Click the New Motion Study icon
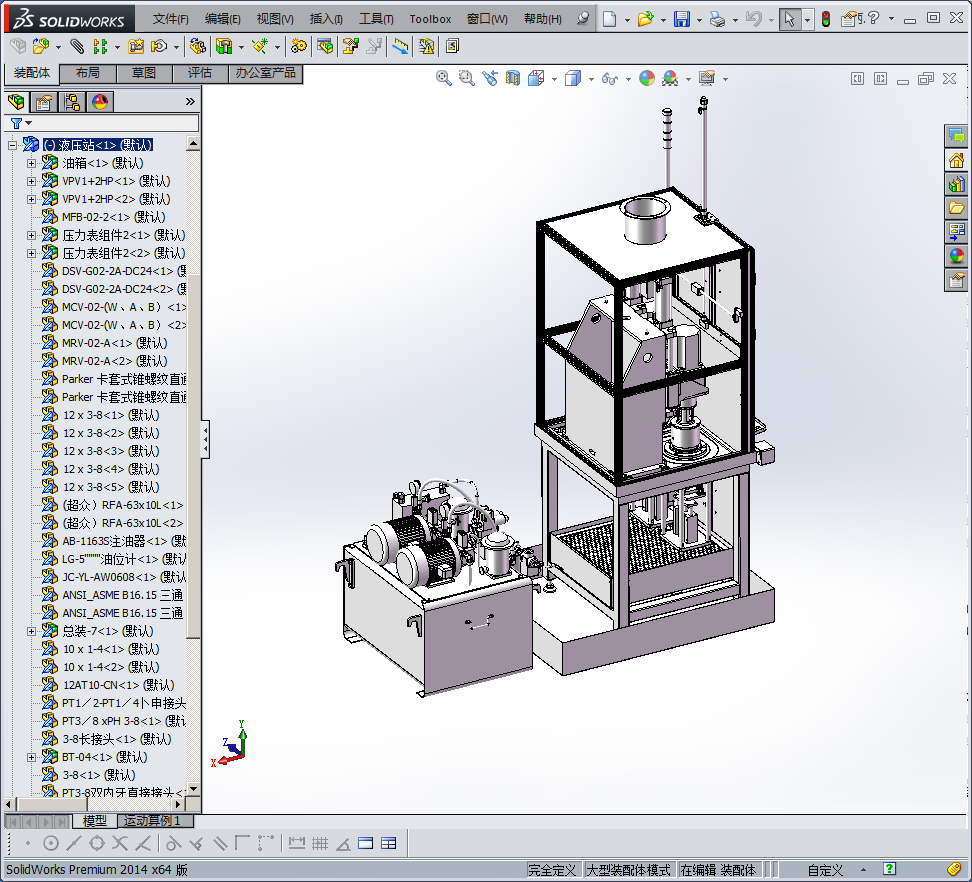This screenshot has width=972, height=882. tap(299, 46)
